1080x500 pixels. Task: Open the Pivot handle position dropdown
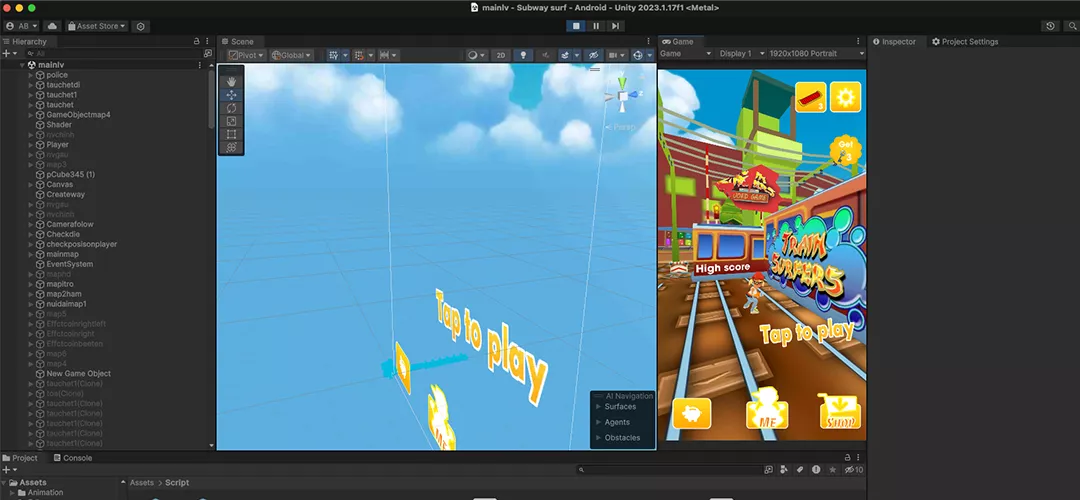[247, 55]
